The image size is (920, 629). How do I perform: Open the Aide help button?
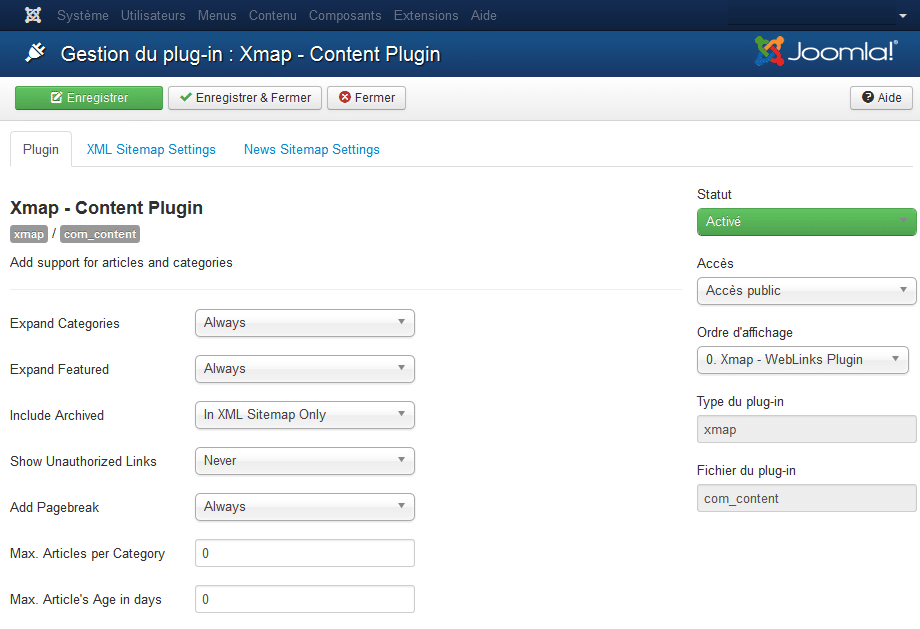[x=881, y=98]
